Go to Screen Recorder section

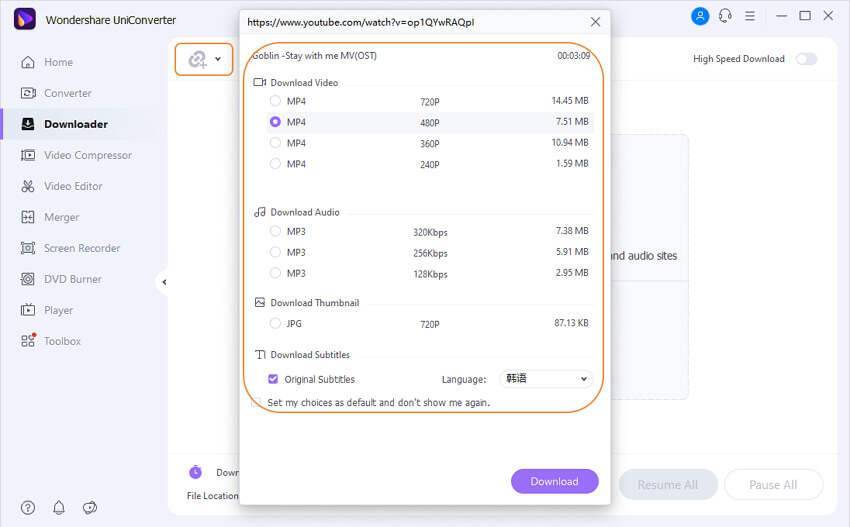tap(82, 248)
